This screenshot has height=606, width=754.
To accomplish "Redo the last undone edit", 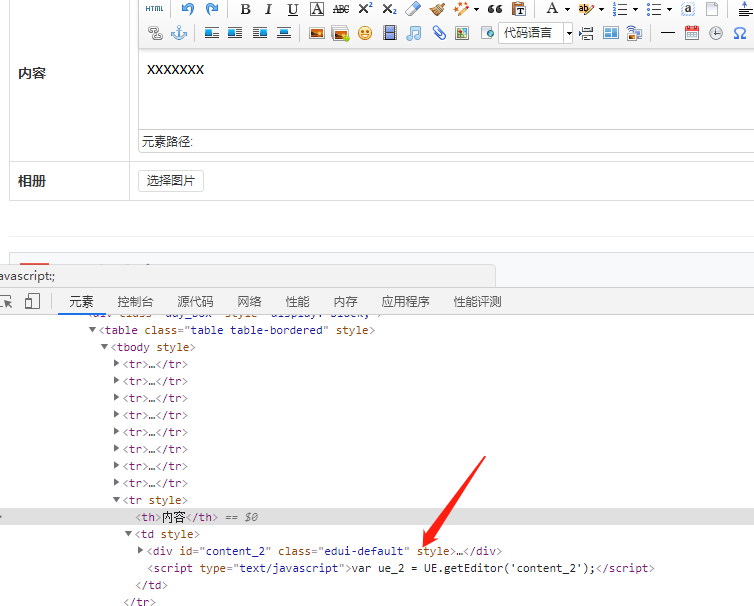I will tap(212, 9).
